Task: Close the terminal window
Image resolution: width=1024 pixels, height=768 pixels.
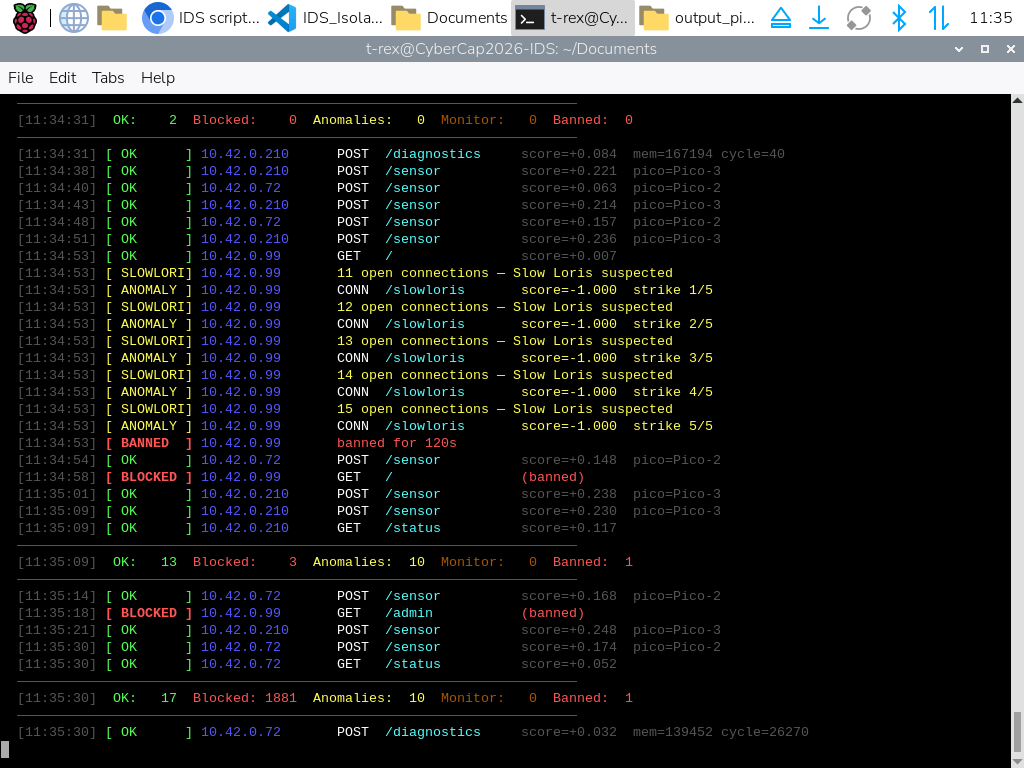Action: 1010,49
